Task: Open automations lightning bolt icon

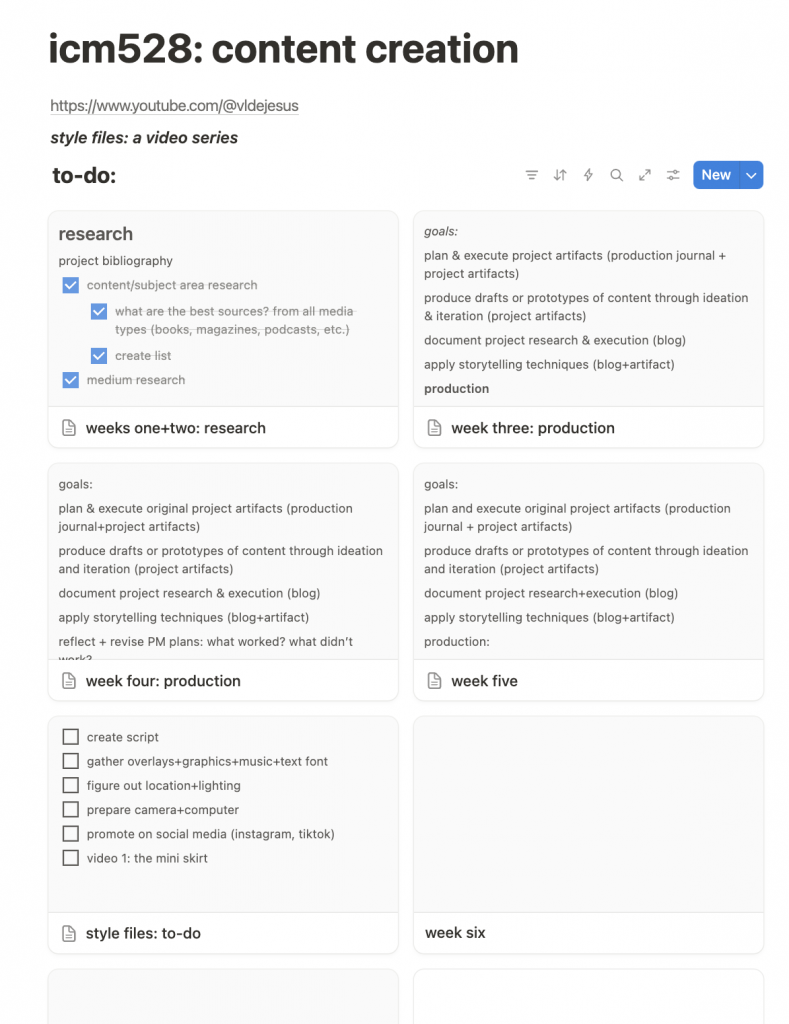Action: click(x=588, y=175)
